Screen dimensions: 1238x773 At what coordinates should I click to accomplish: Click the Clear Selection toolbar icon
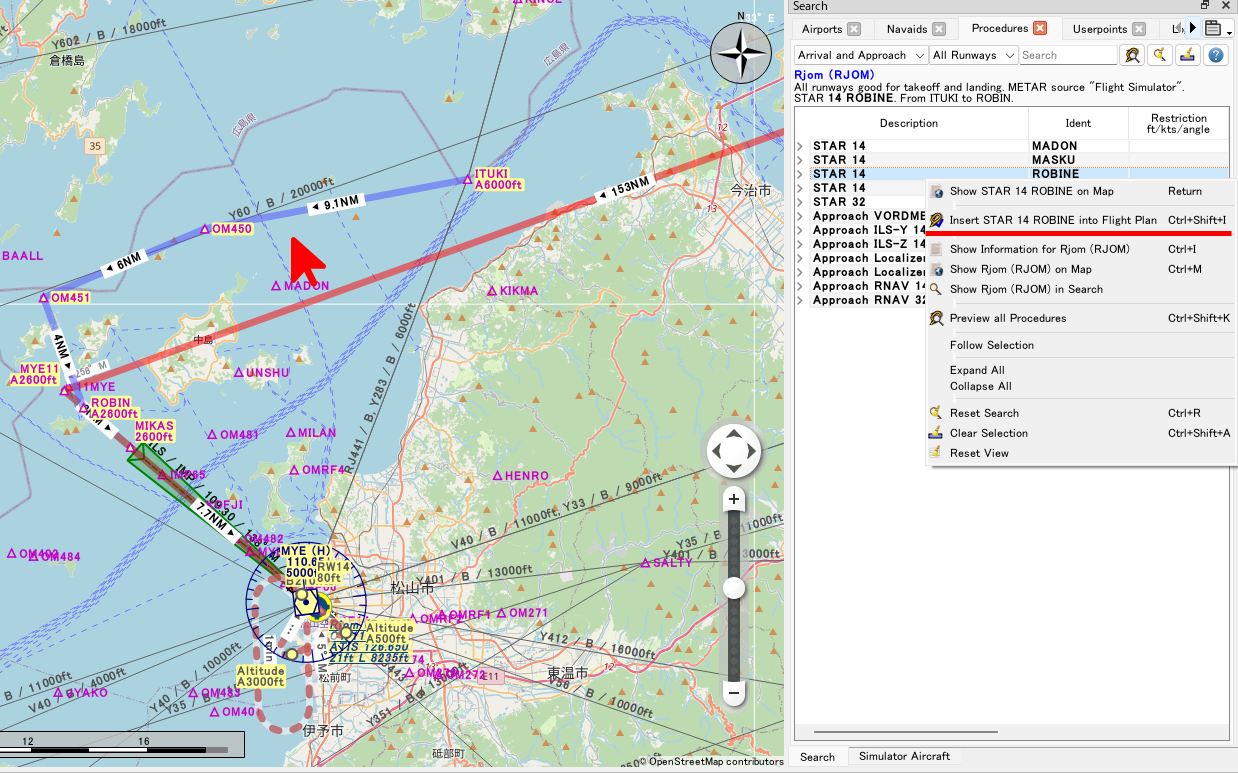1187,56
